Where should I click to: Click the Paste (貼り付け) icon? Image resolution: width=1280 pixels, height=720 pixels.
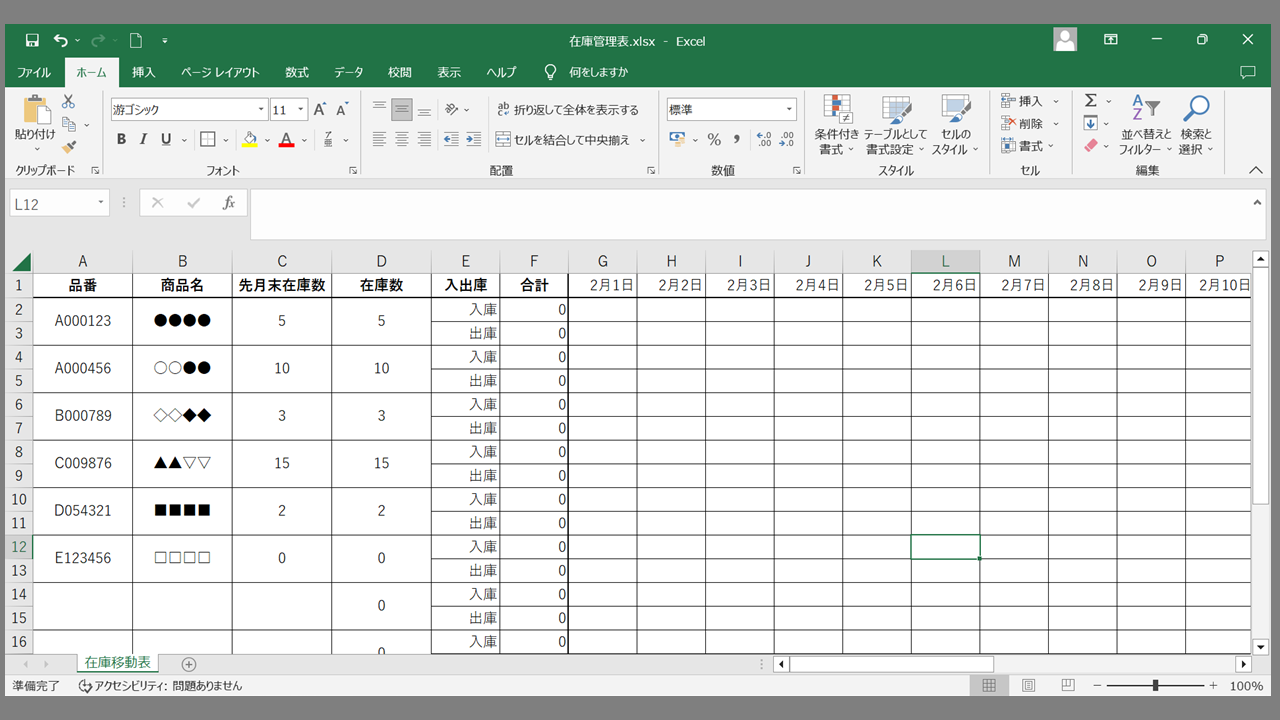tap(36, 111)
